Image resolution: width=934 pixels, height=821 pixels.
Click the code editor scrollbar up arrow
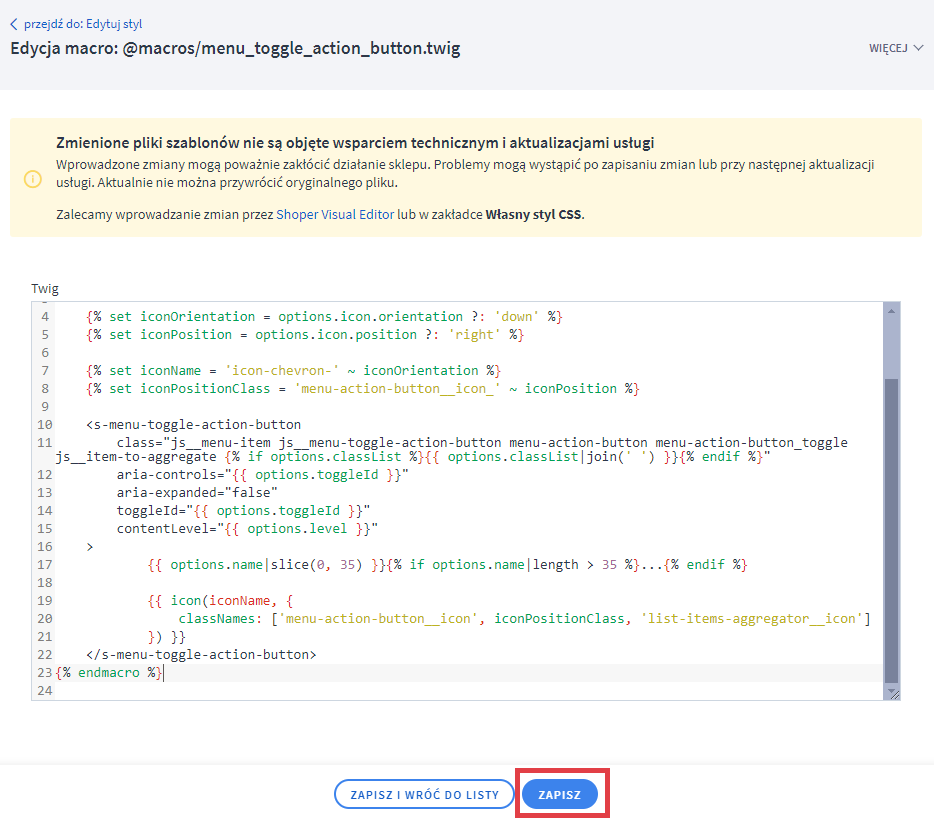(891, 310)
